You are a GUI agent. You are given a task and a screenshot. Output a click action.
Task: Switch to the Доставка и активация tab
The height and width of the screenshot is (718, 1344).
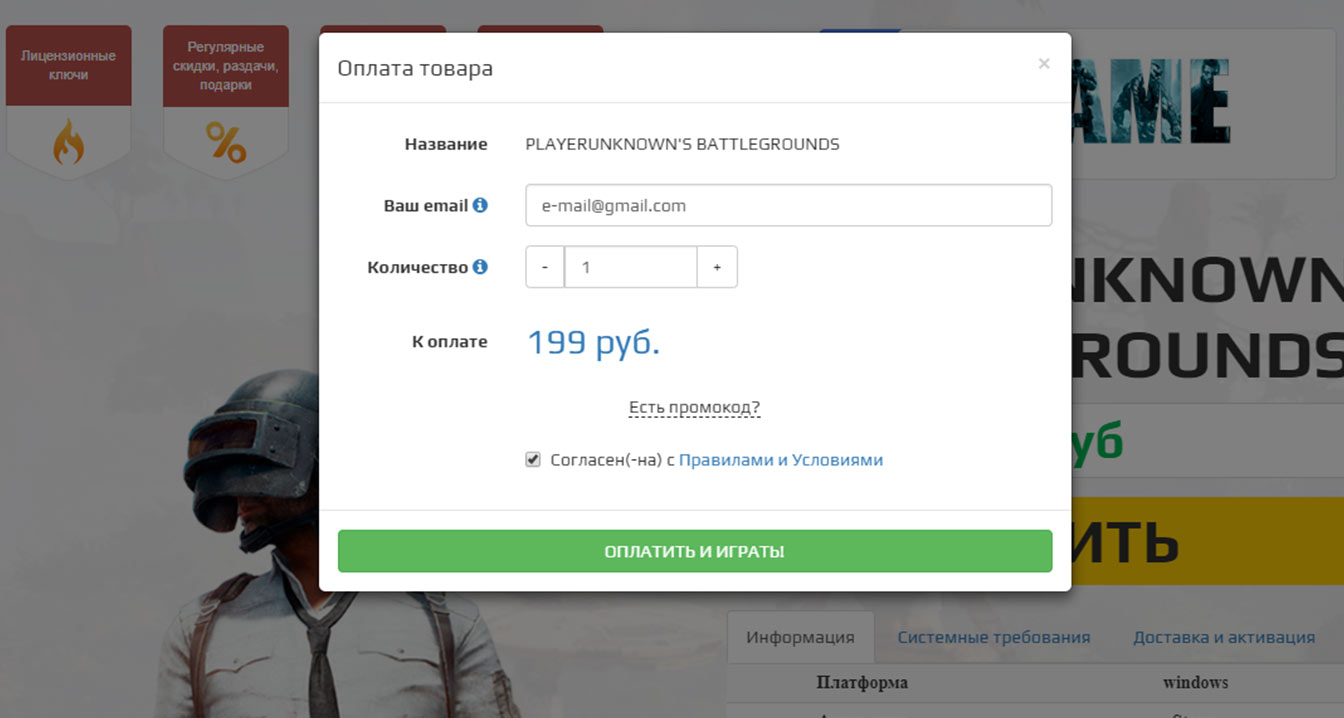pyautogui.click(x=1224, y=637)
